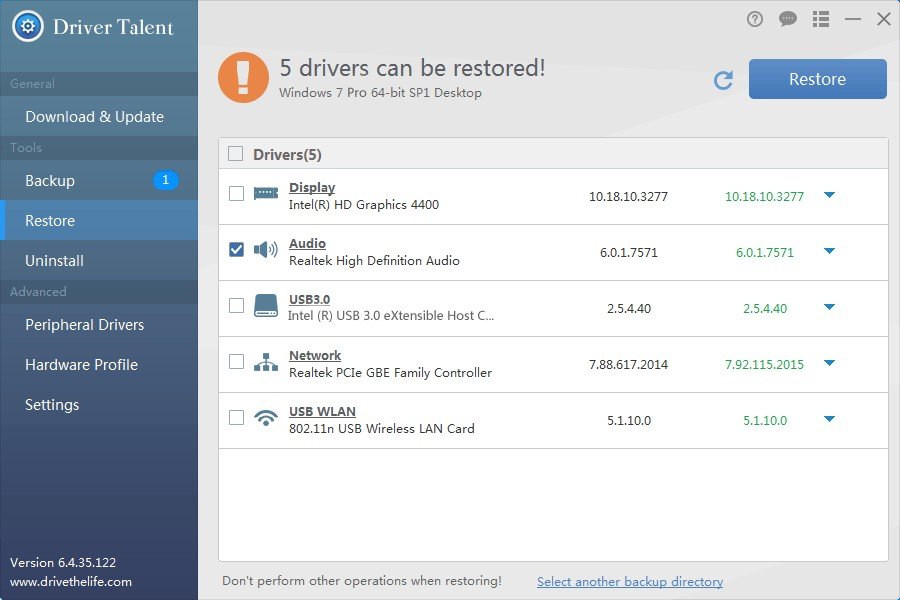Click Version 6.4.35.122 label
Screen dimensions: 900x600
coord(63,563)
